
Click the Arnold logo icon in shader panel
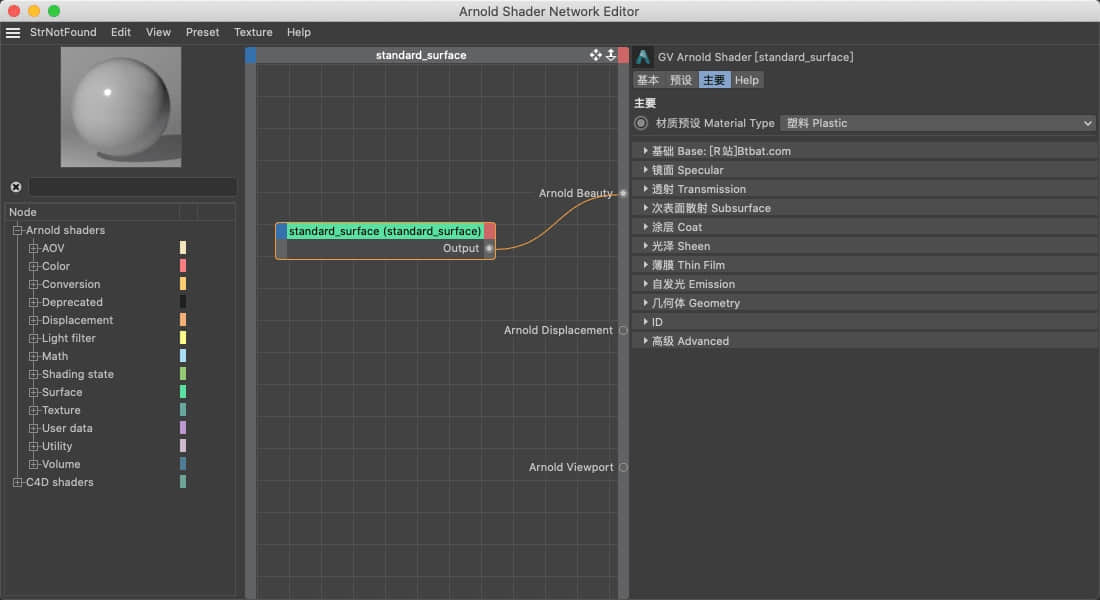coord(643,57)
